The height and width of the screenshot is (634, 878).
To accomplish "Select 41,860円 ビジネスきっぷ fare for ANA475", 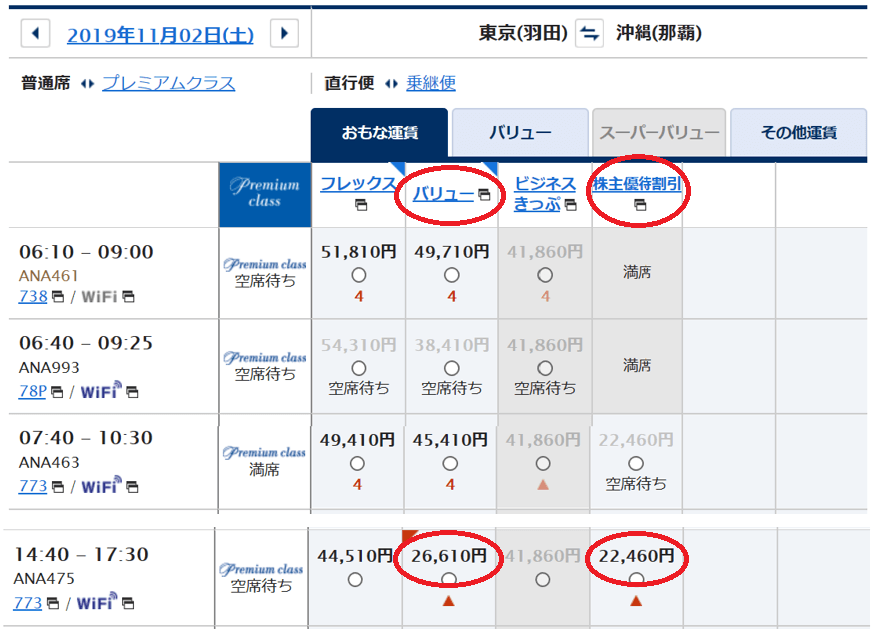I will click(x=543, y=580).
